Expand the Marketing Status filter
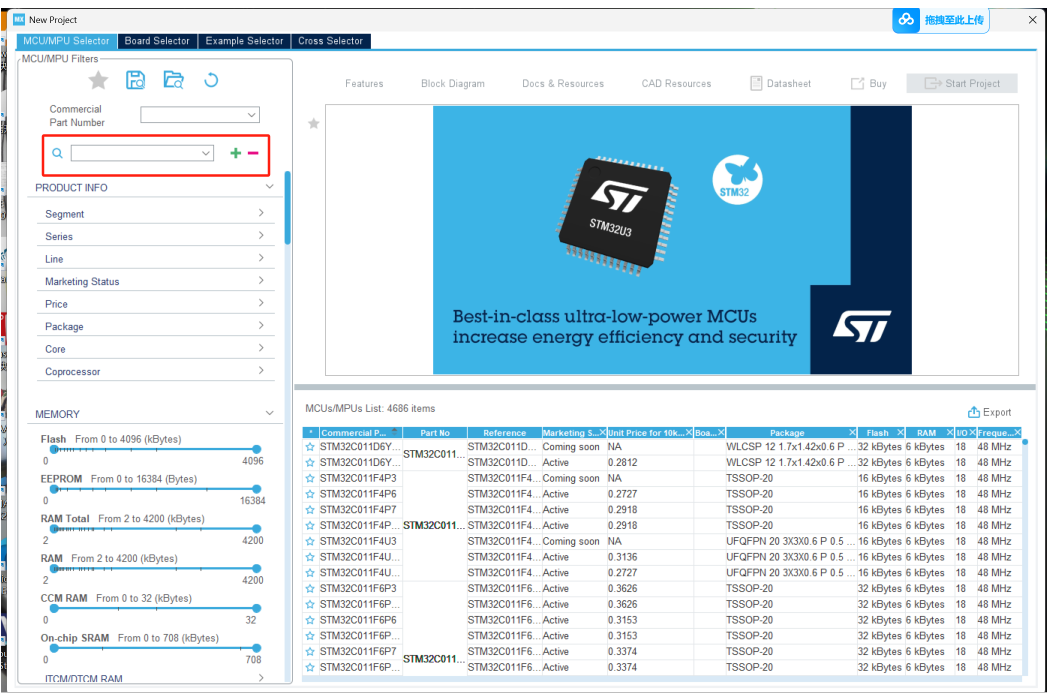1047x693 pixels. [x=261, y=280]
